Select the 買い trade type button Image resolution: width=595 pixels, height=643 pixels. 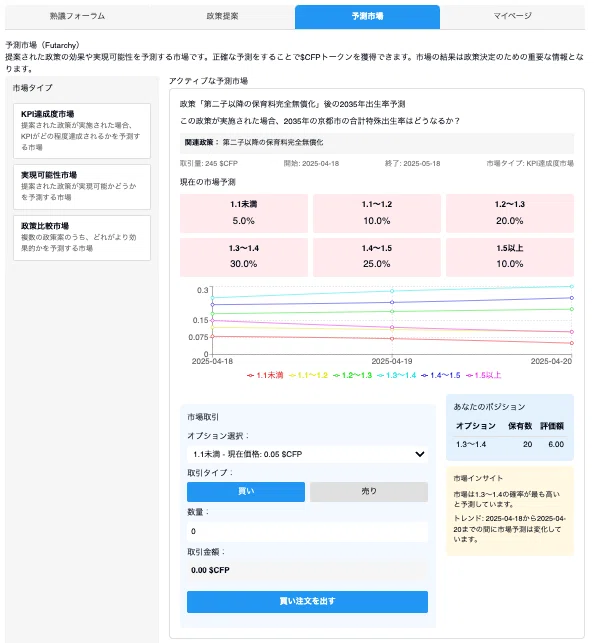coord(246,492)
